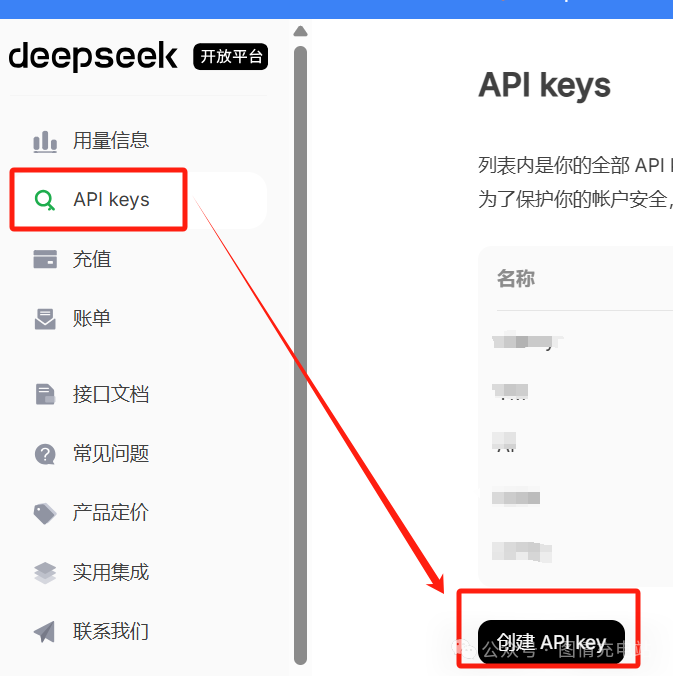Click the text 为了保护你的帐户安全
This screenshot has height=676, width=673.
point(573,200)
